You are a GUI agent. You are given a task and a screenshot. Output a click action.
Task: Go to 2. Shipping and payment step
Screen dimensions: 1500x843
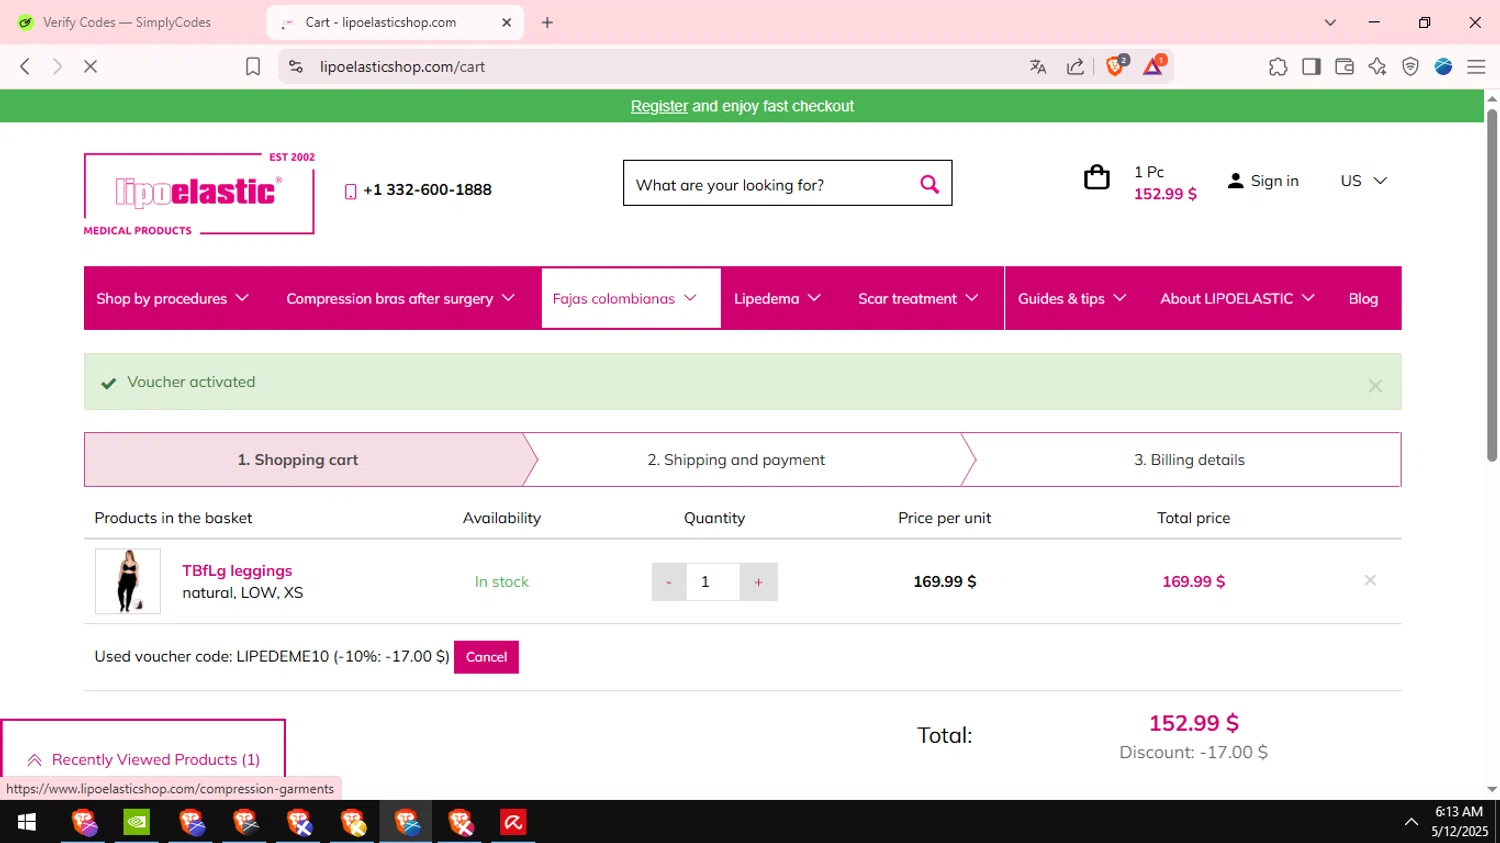tap(736, 460)
